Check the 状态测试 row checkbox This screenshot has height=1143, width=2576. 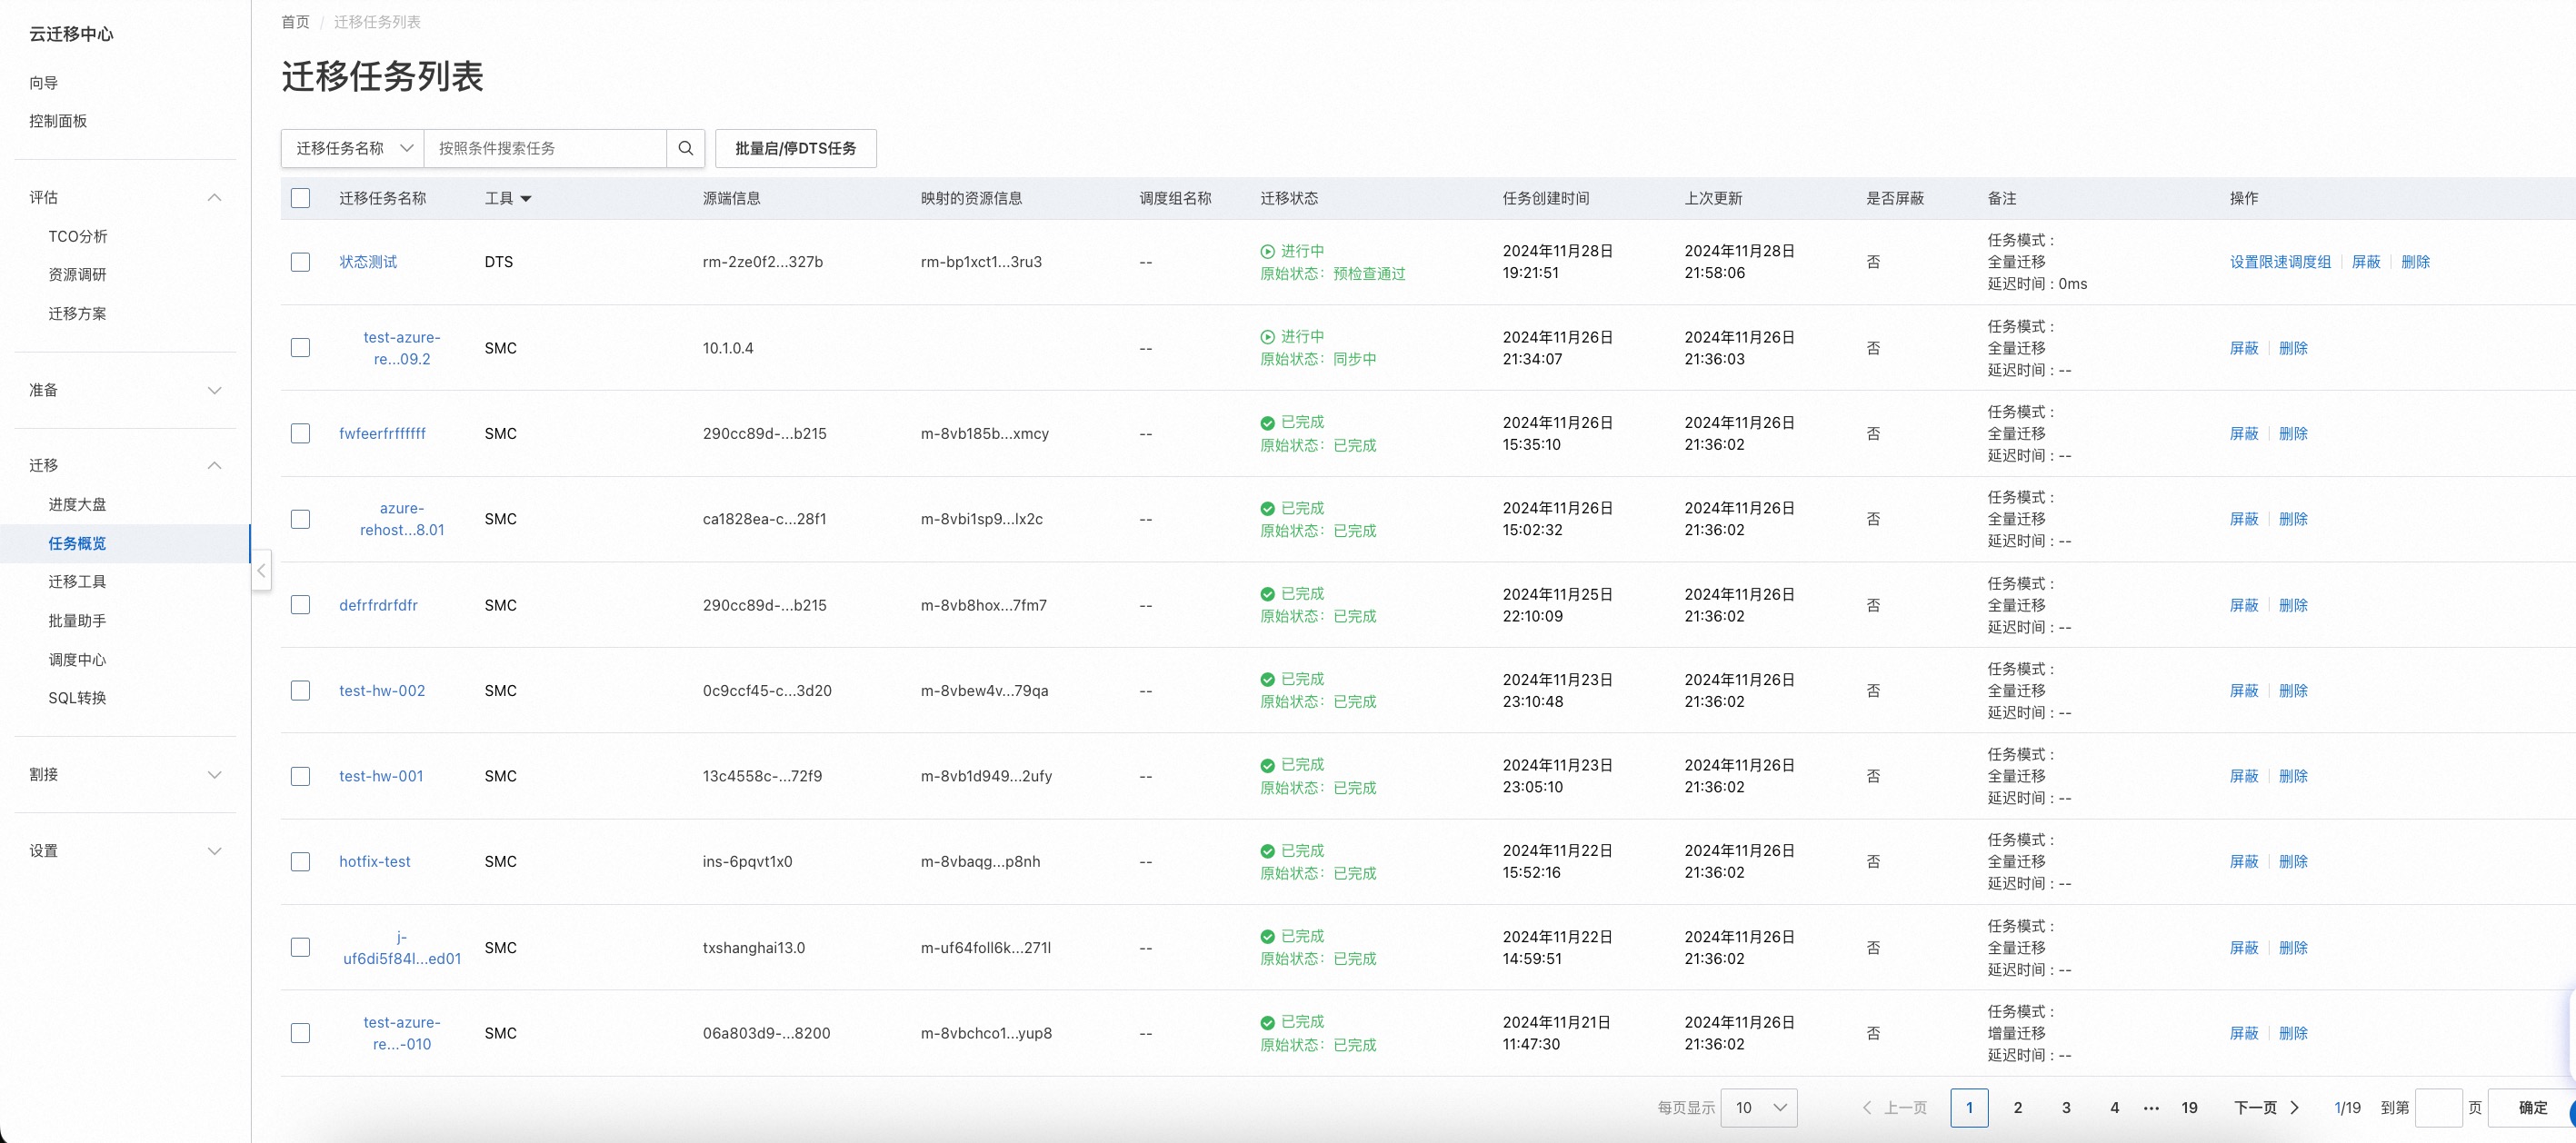point(300,262)
